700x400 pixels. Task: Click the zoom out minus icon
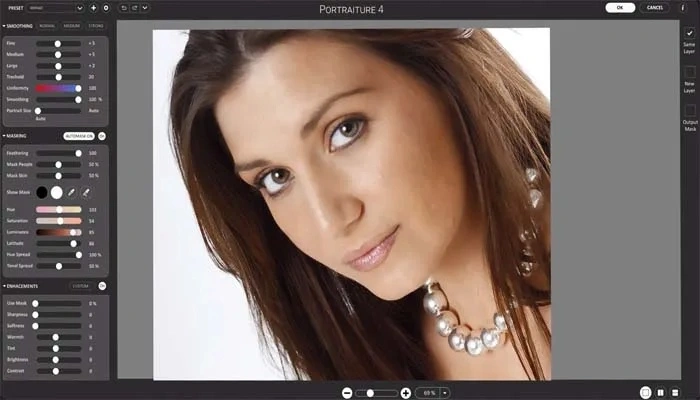point(347,393)
